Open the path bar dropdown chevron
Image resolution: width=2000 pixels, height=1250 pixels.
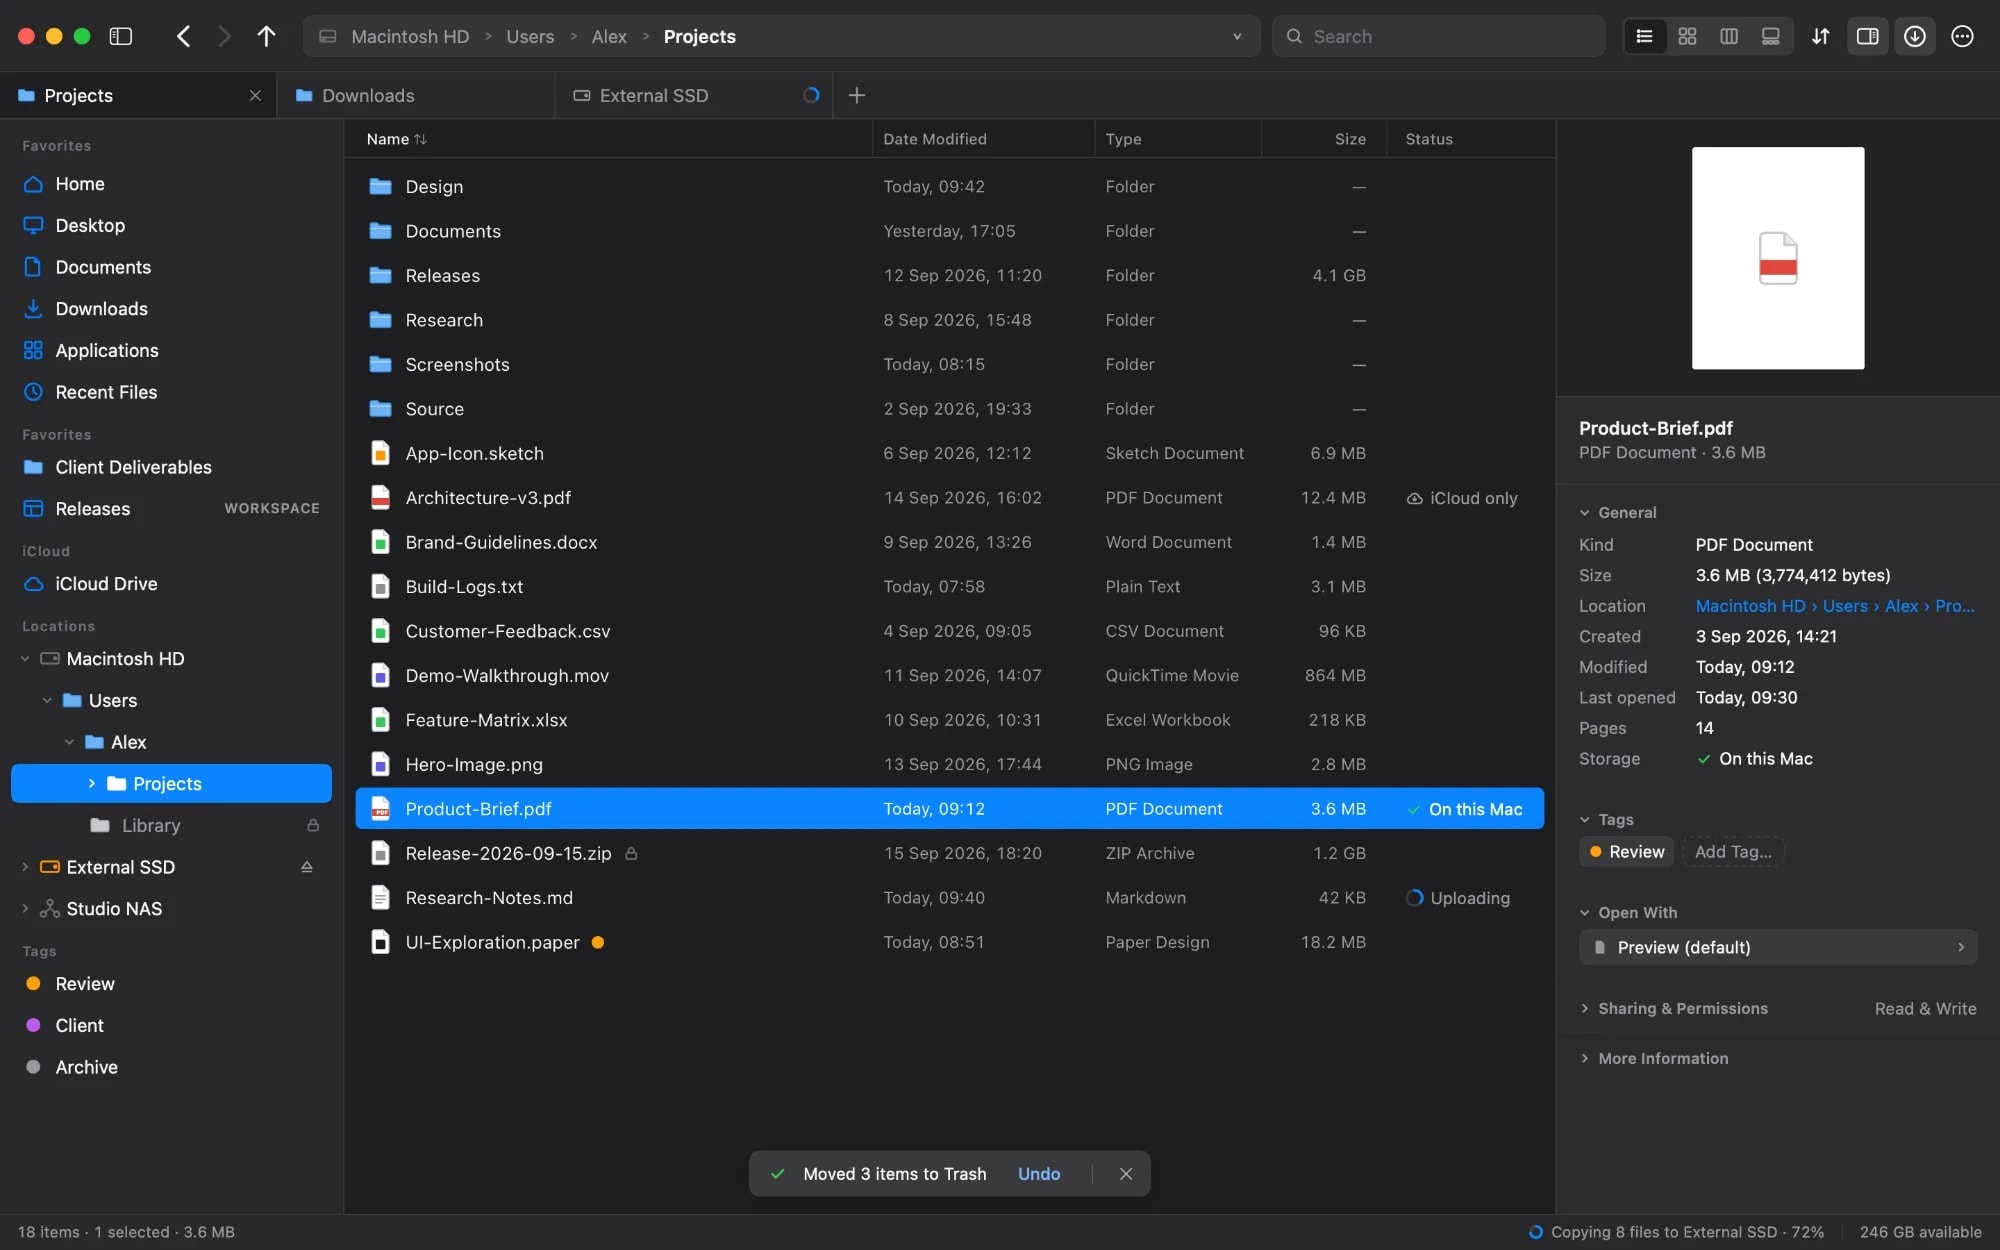coord(1237,36)
